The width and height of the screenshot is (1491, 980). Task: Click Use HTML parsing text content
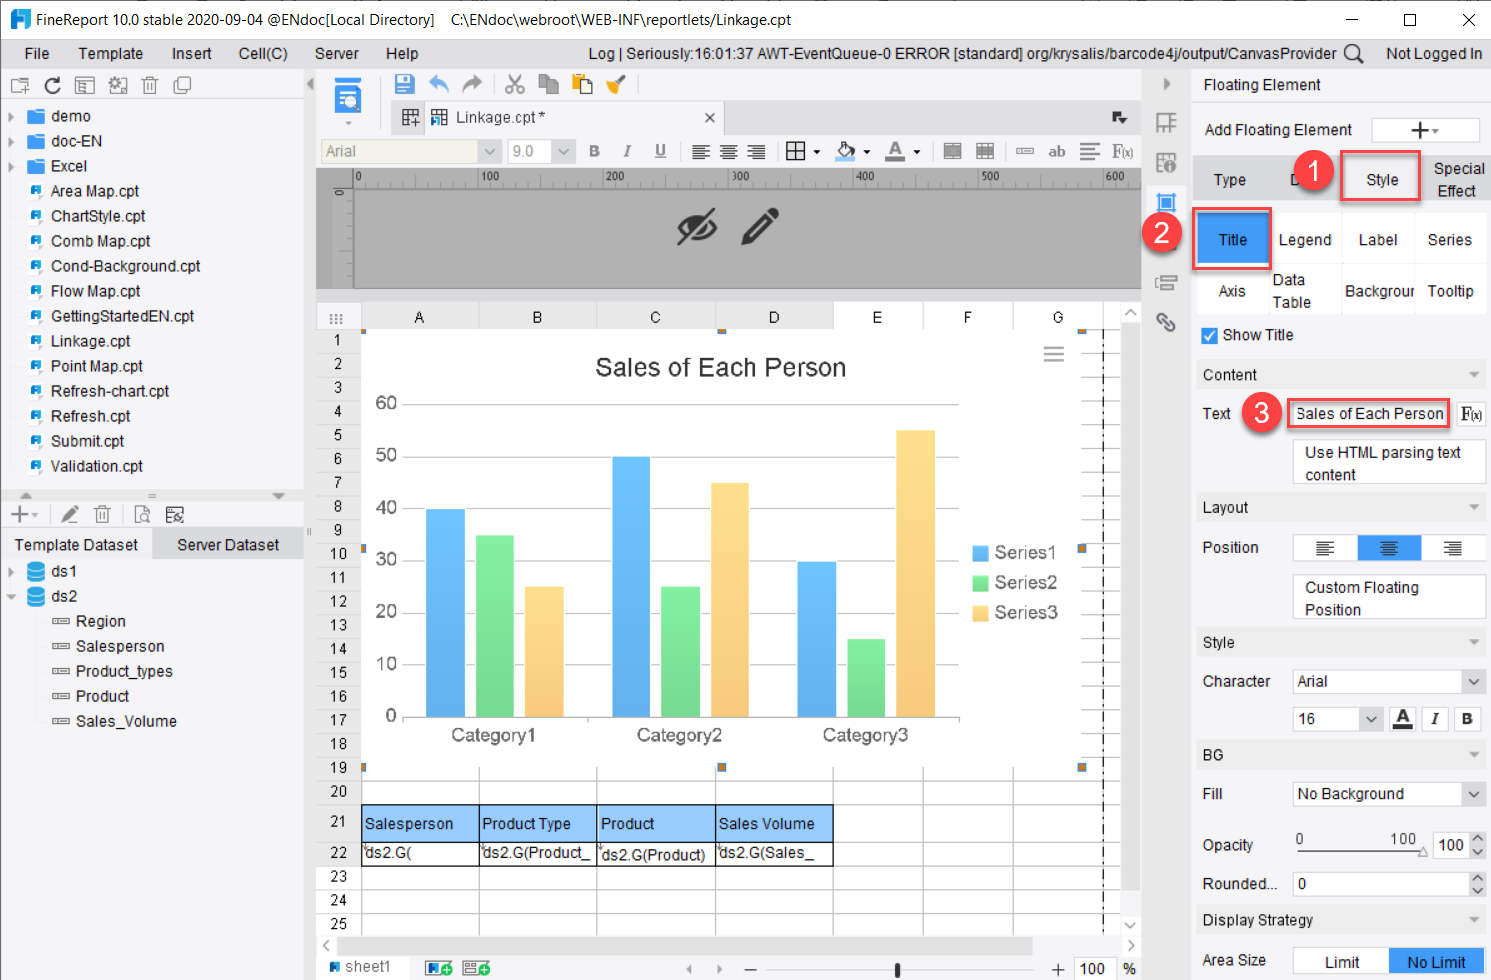click(x=1389, y=463)
